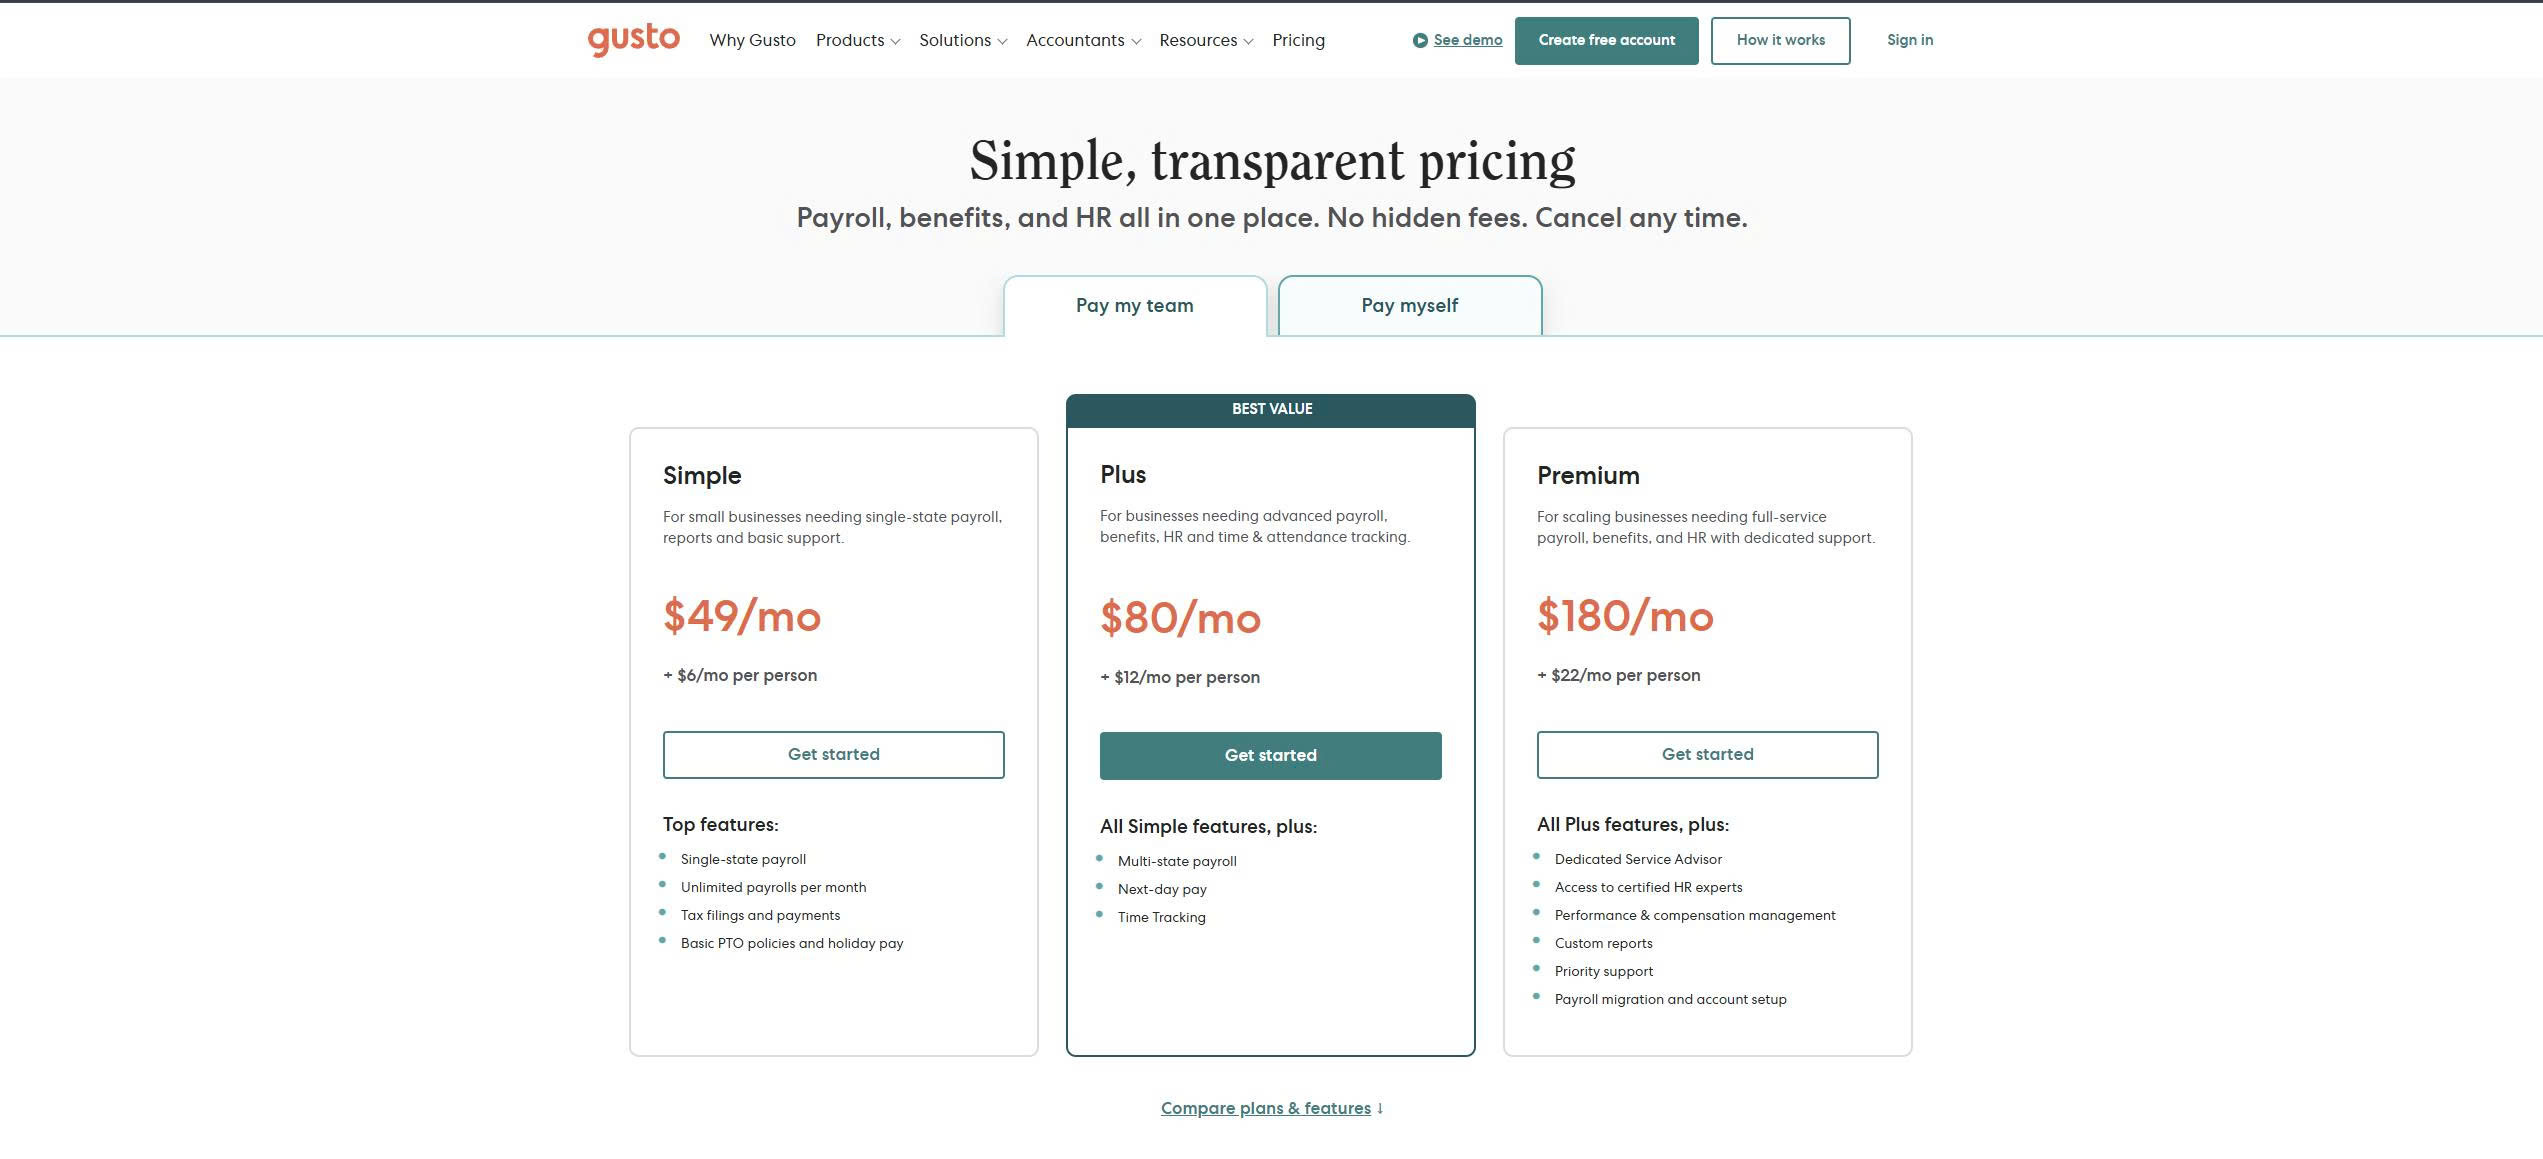Click the play icon next to See demo

click(x=1420, y=40)
